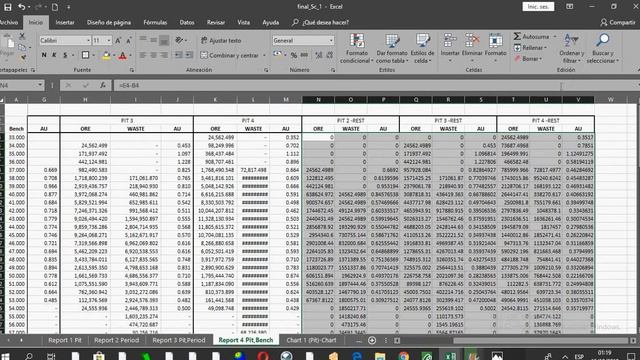The width and height of the screenshot is (640, 360).
Task: Click the Inic. ses. sign-in button
Action: coord(538,7)
